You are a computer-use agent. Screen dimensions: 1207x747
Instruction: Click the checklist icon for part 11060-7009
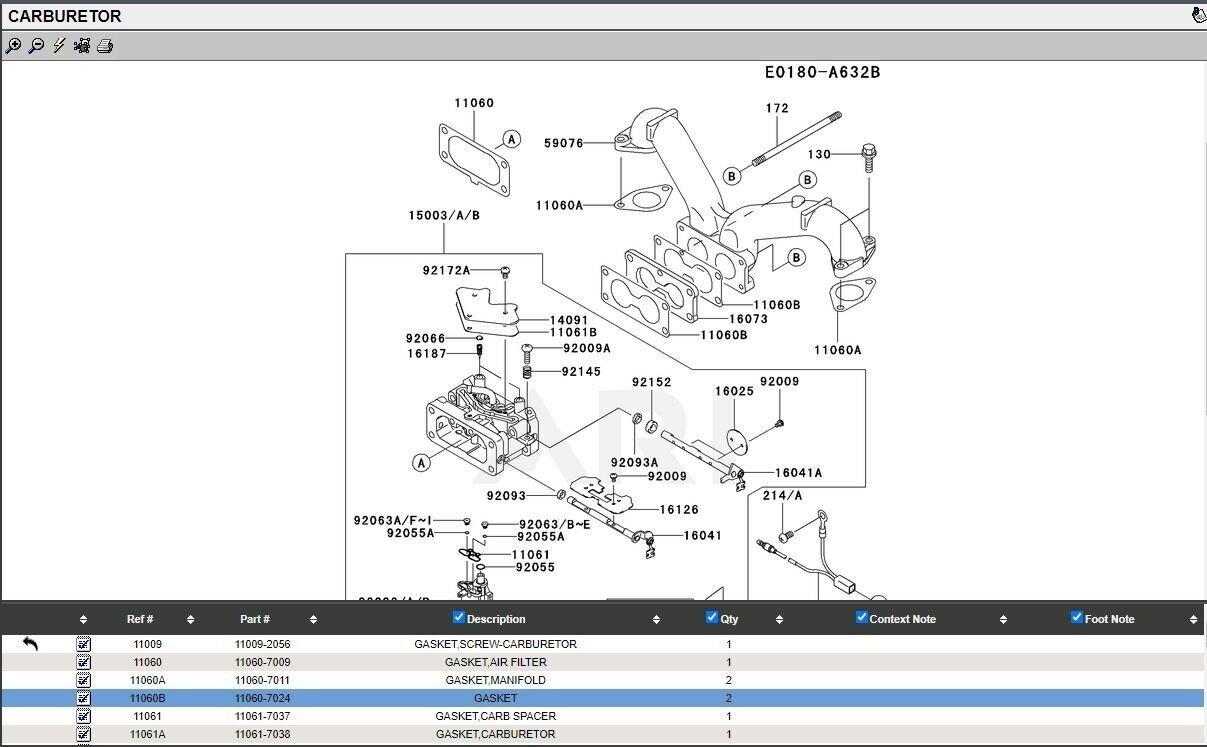click(84, 662)
